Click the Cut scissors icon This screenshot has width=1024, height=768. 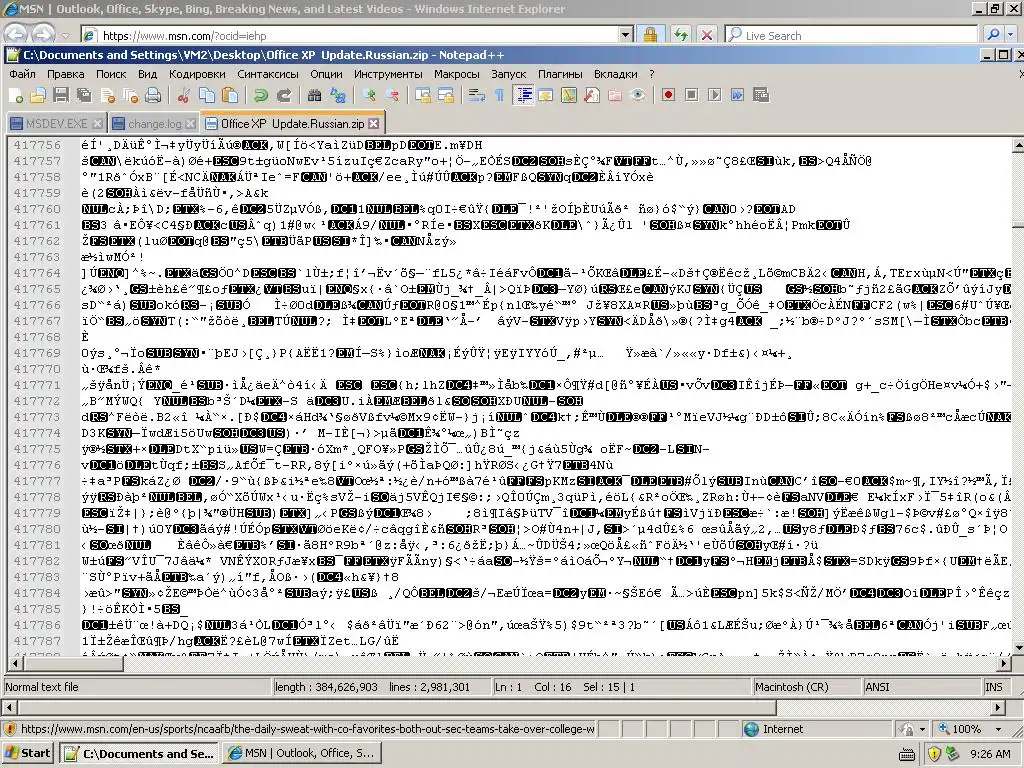tap(184, 95)
